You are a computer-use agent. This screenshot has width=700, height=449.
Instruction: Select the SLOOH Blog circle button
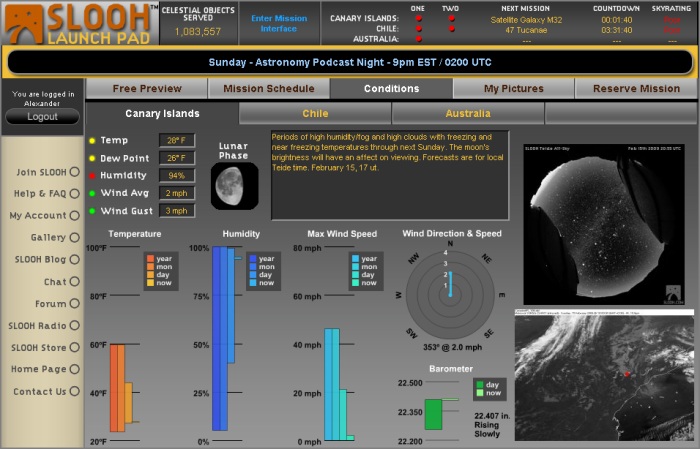pos(75,259)
